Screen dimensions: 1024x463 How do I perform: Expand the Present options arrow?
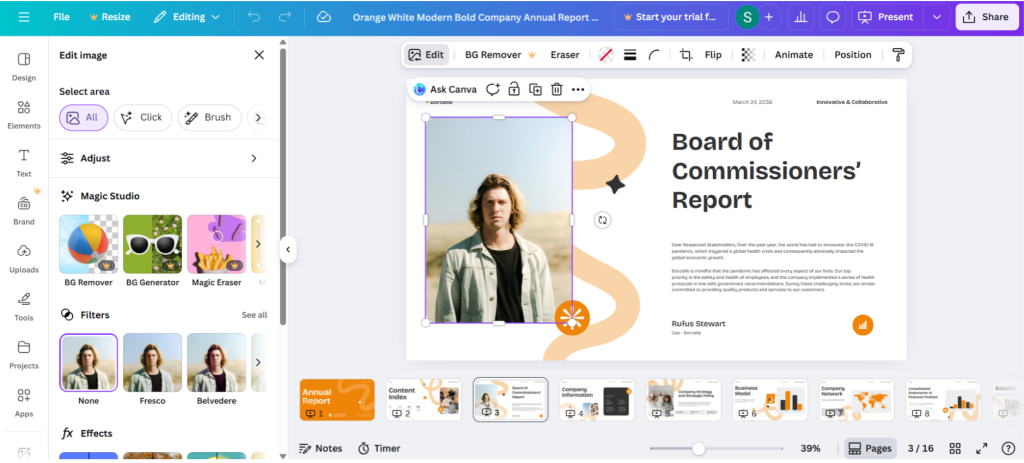pos(936,17)
